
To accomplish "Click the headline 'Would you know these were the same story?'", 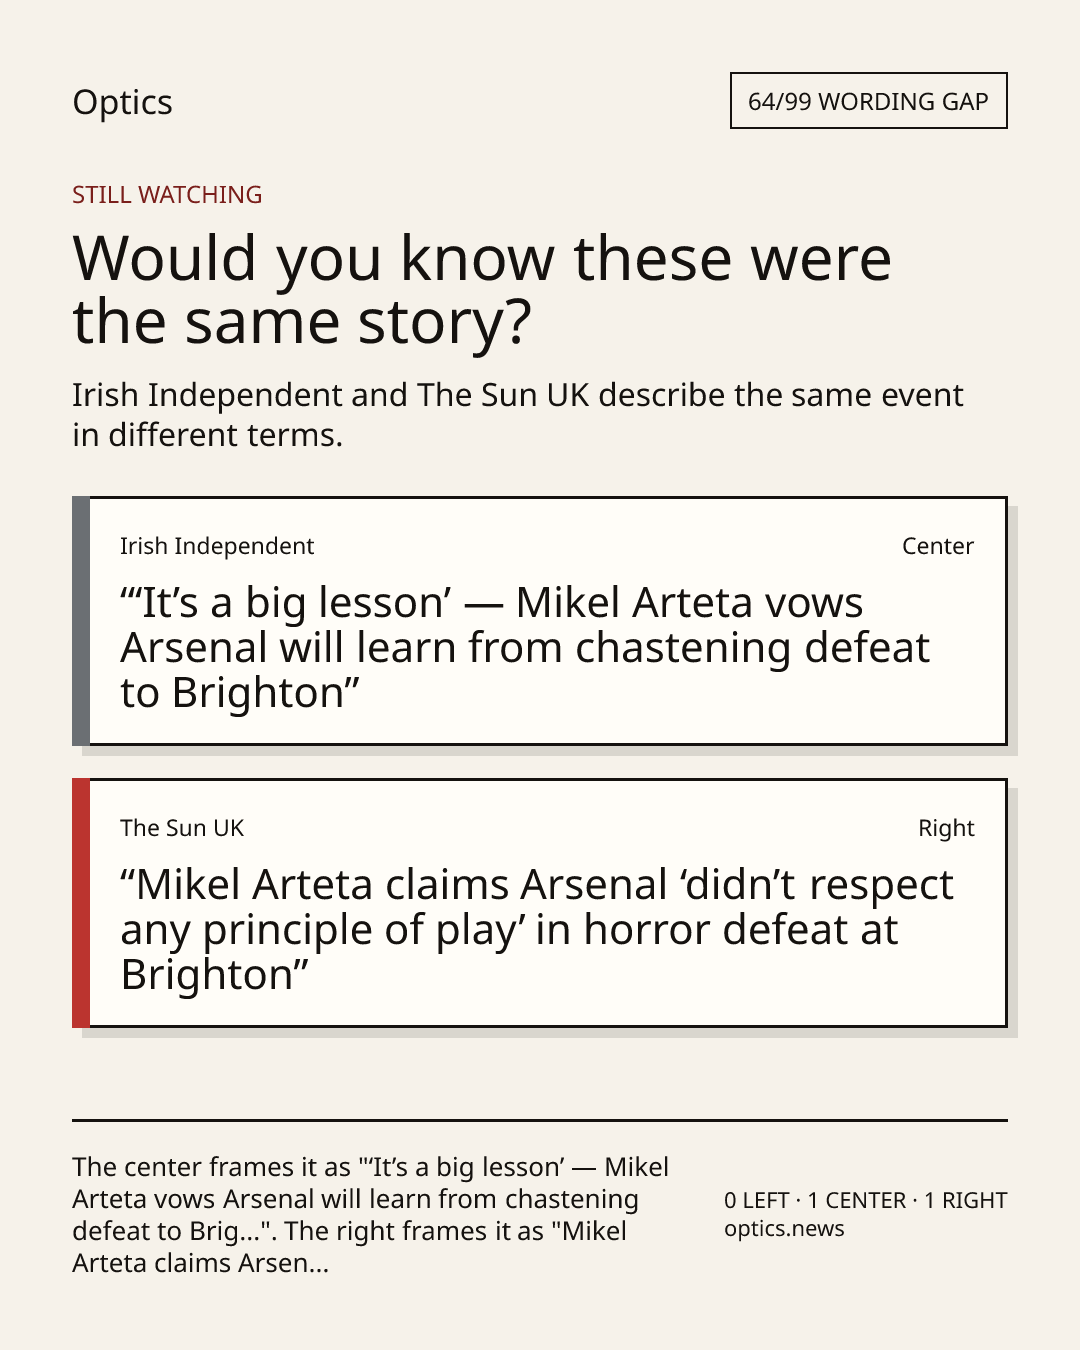I will tap(481, 290).
